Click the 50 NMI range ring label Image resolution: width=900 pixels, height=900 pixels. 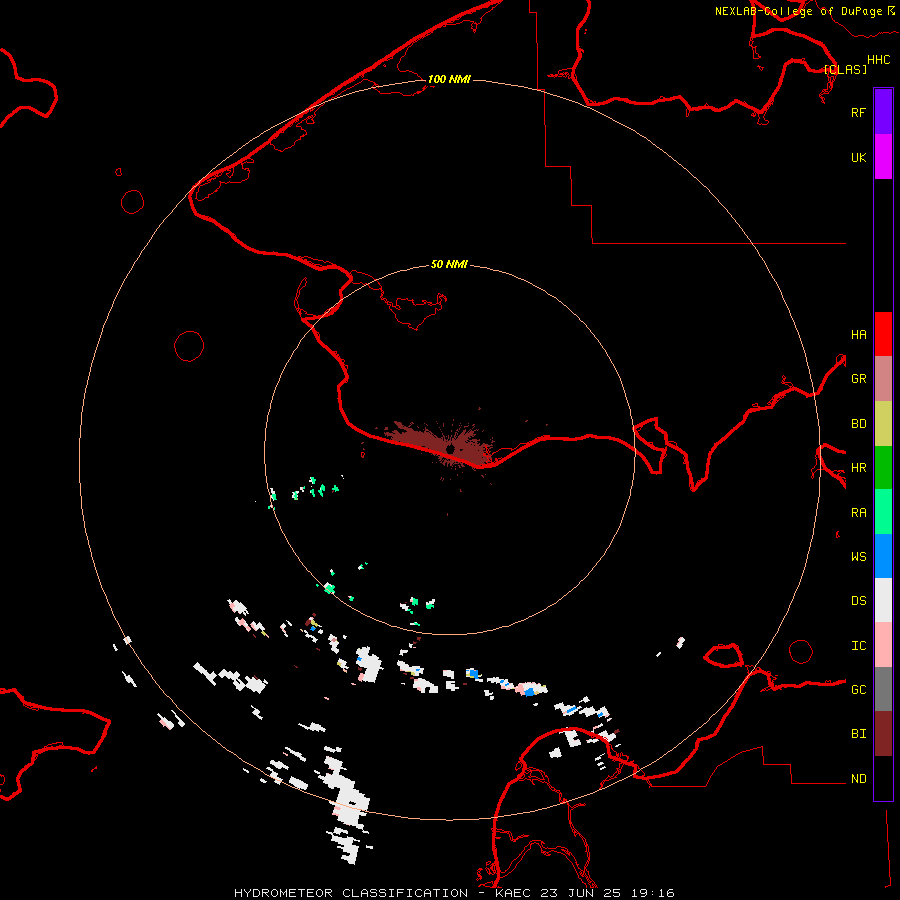tap(449, 264)
